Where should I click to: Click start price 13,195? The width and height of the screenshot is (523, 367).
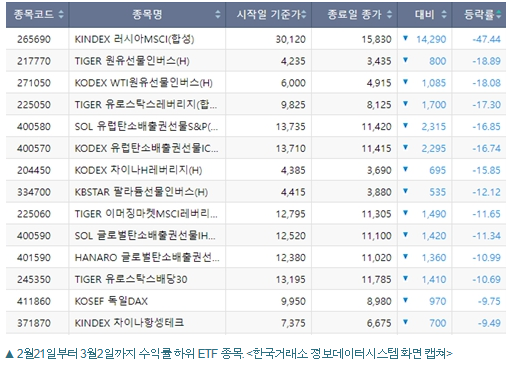[x=291, y=279]
